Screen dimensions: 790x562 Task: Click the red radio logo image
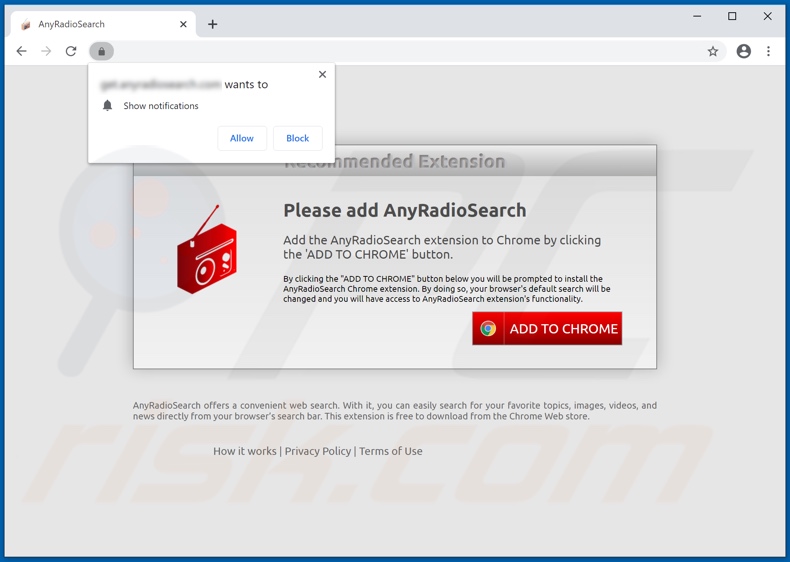point(207,250)
